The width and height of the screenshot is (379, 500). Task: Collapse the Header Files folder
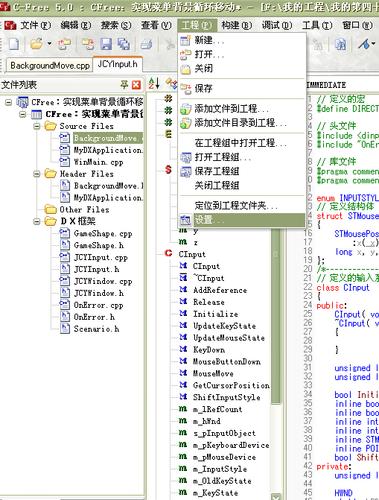pos(37,174)
